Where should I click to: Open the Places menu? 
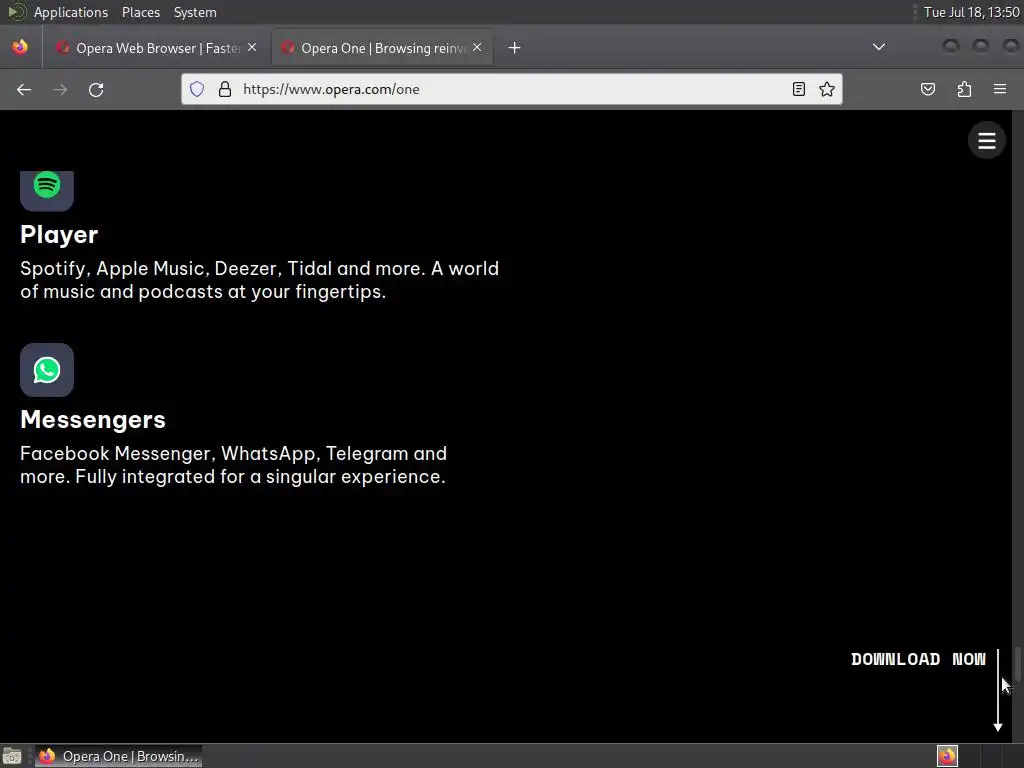(x=140, y=12)
